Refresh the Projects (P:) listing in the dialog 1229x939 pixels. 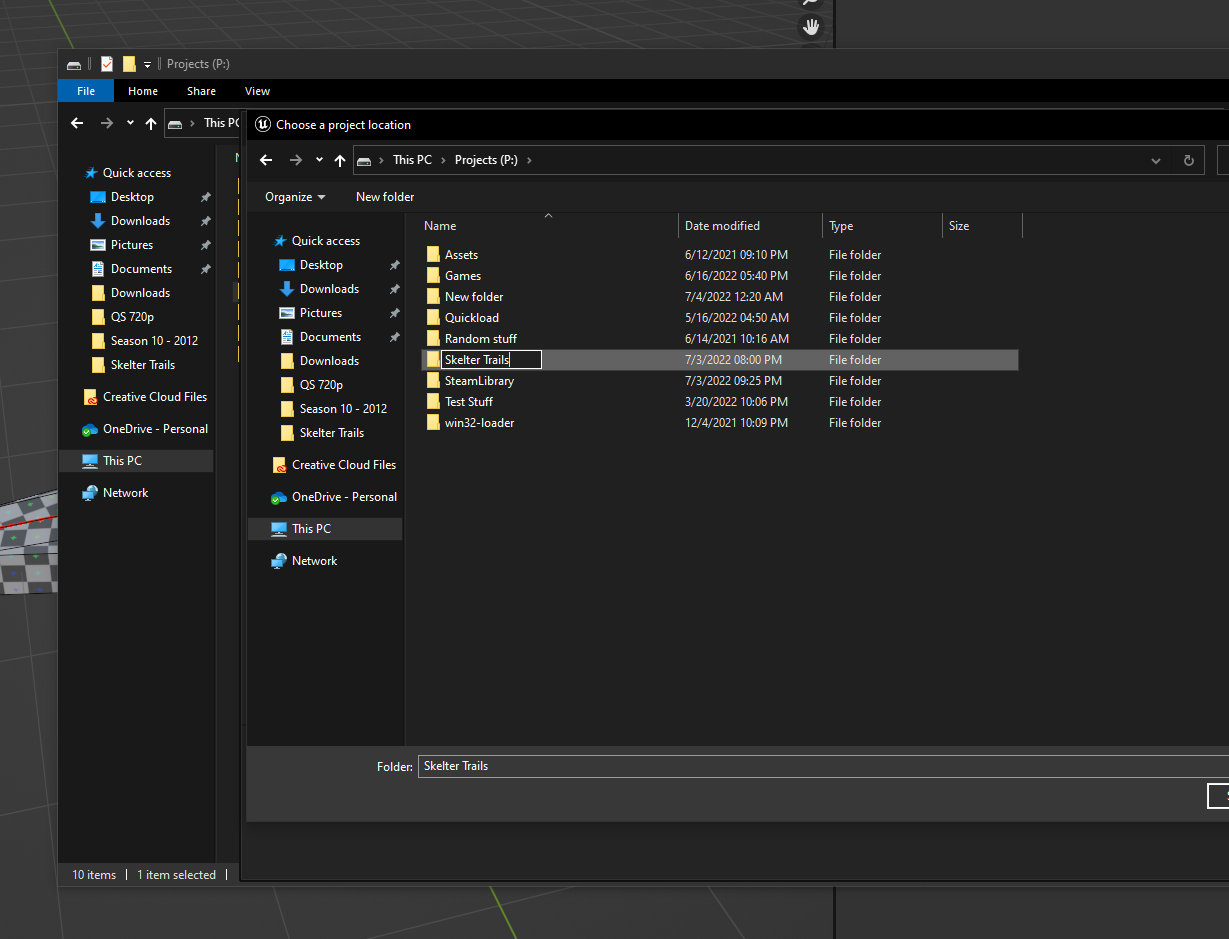1188,160
